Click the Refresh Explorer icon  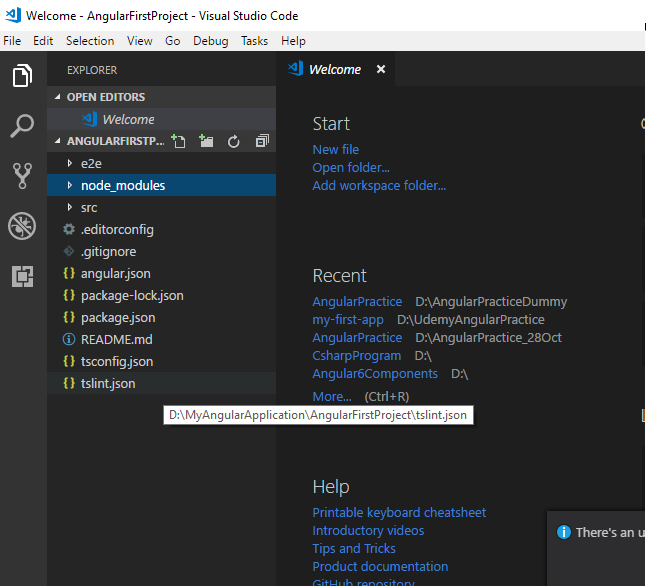[234, 141]
